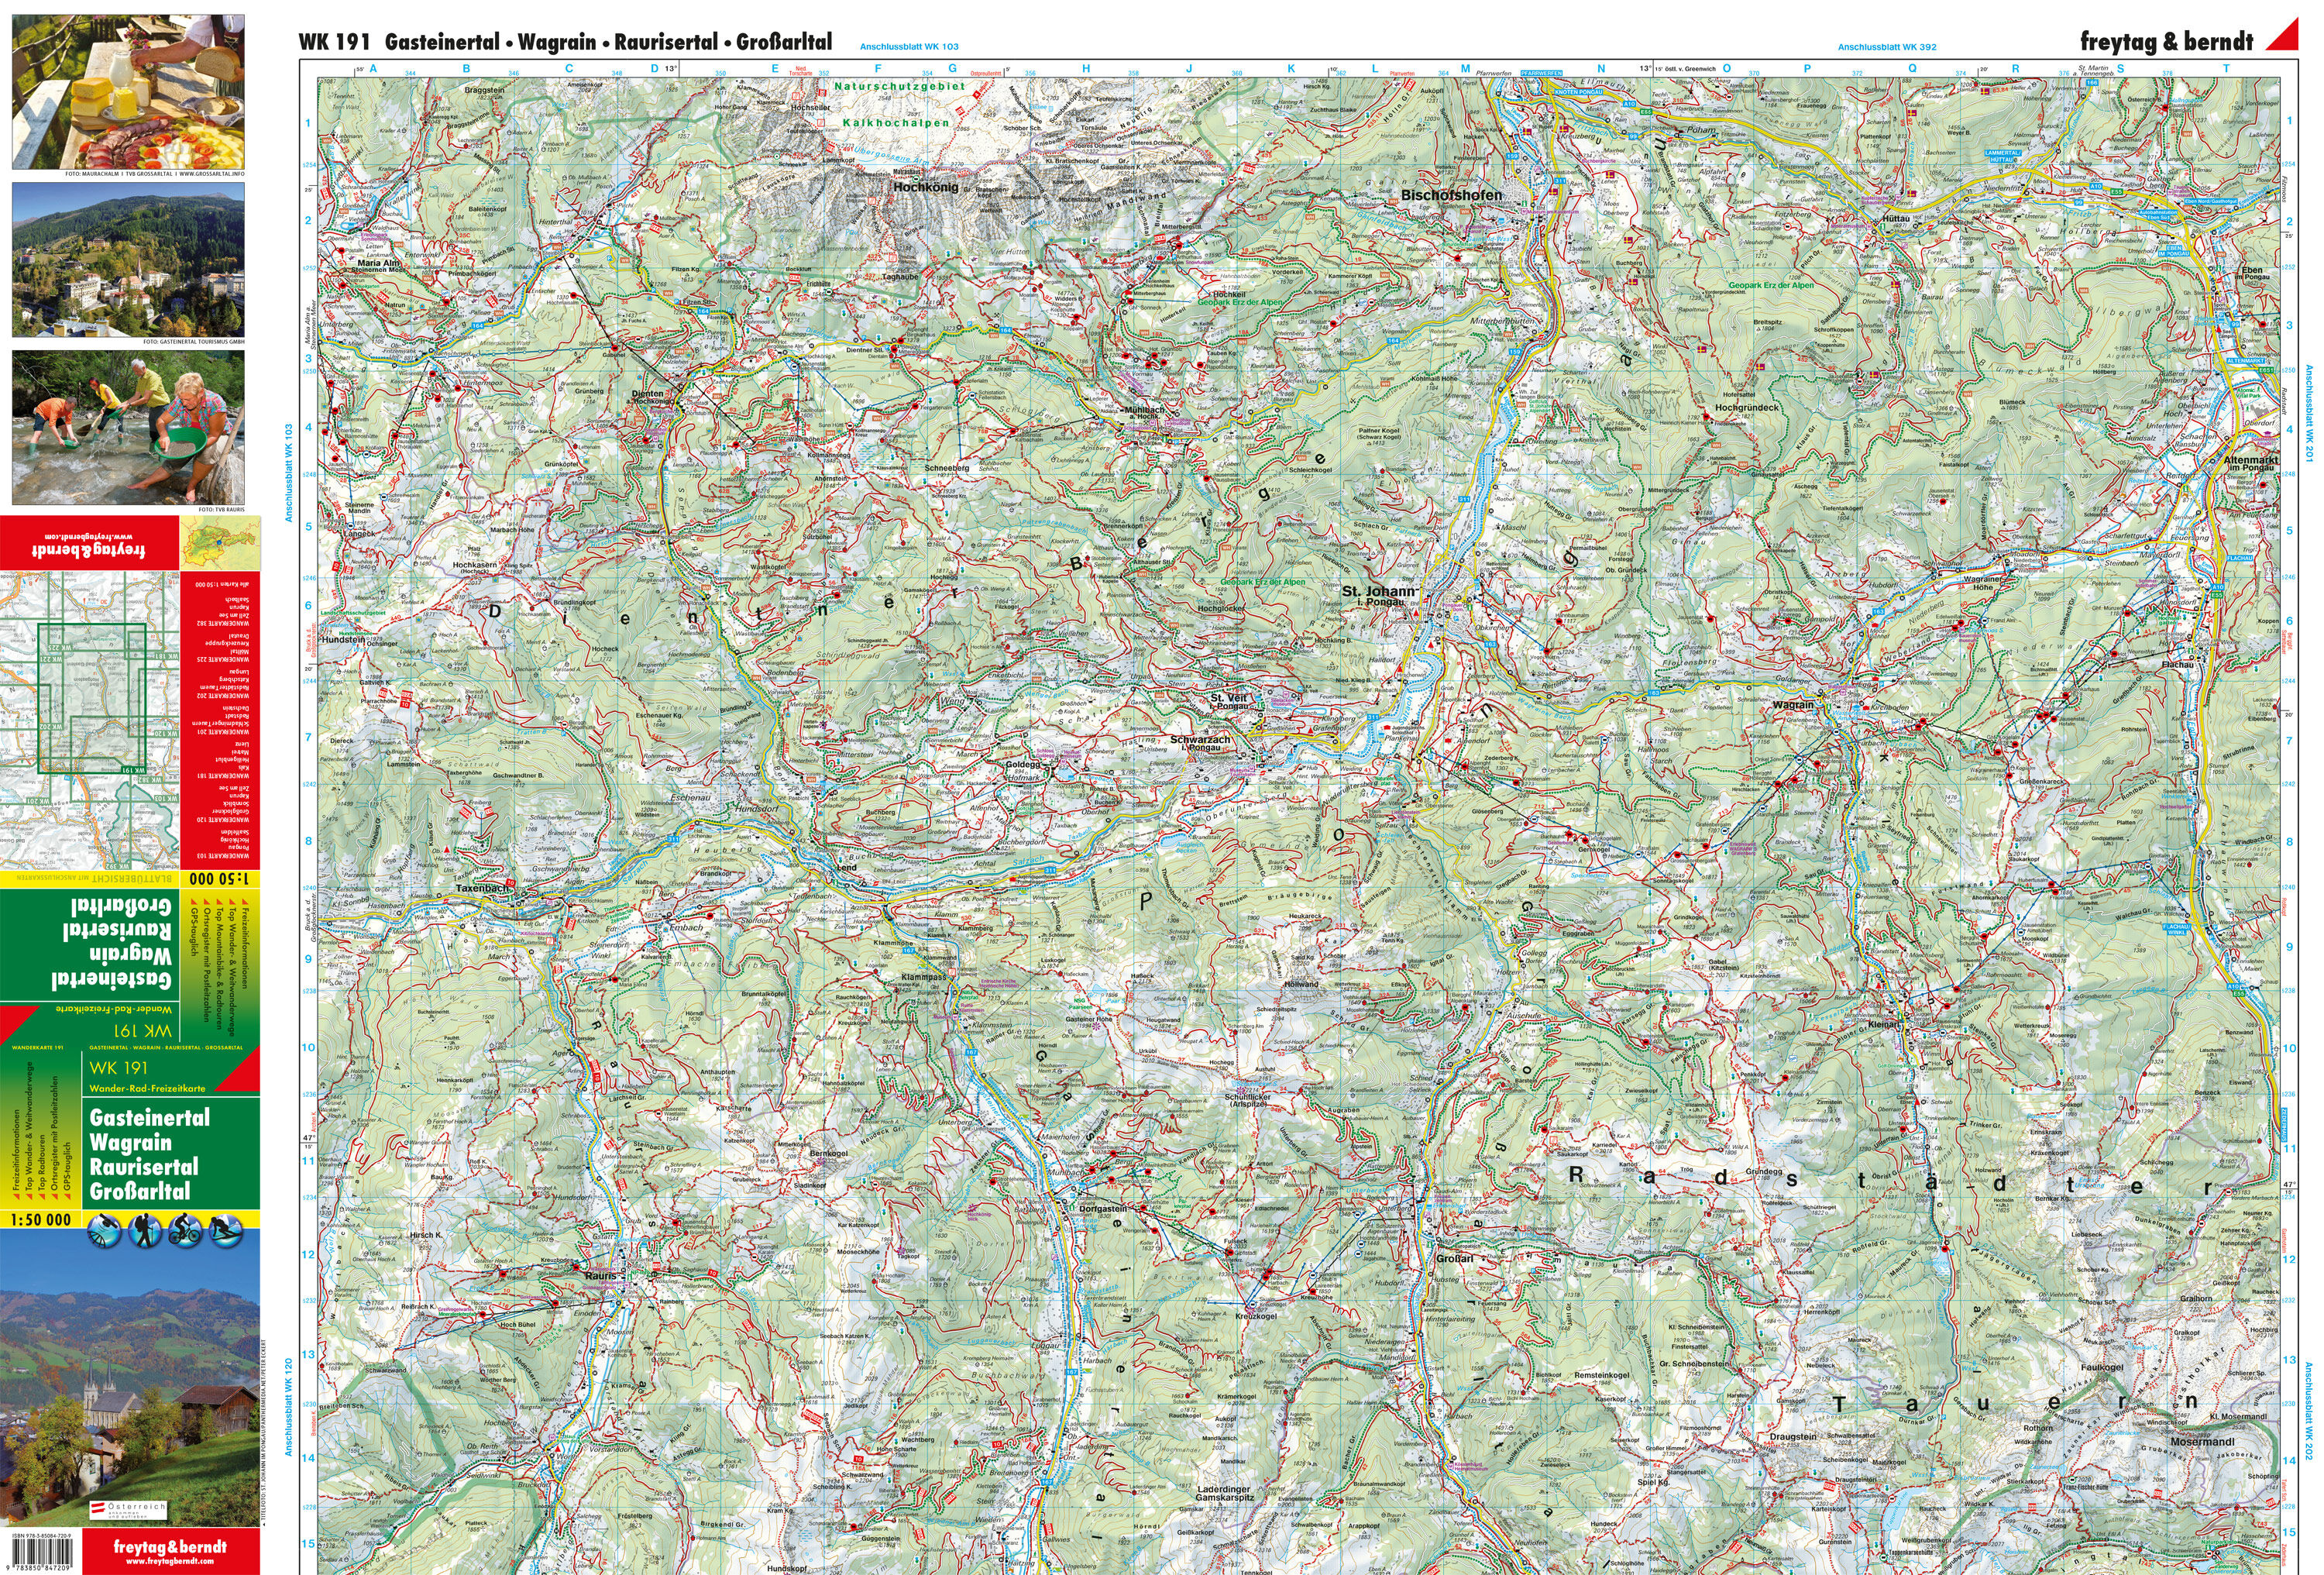Click the 1:50 000 scale label on cover
The width and height of the screenshot is (2324, 1575).
40,1220
